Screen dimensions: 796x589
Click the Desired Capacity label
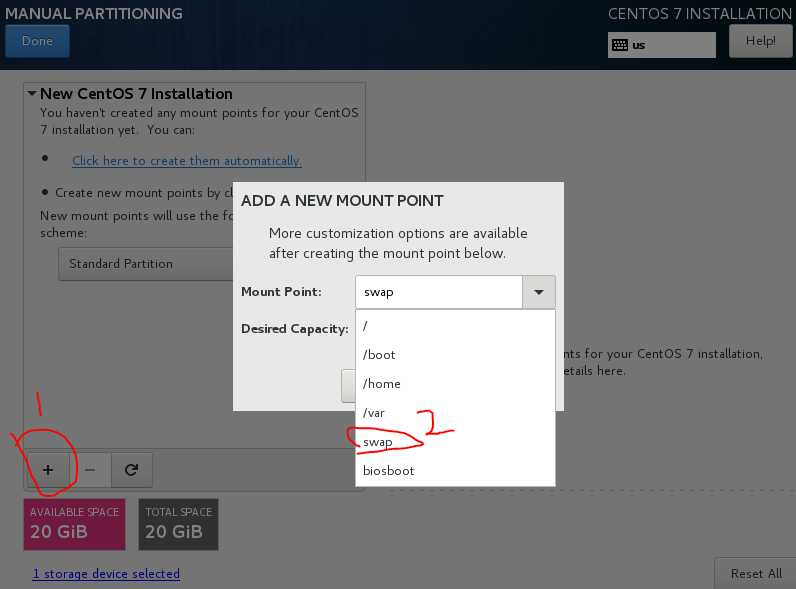[x=294, y=329]
